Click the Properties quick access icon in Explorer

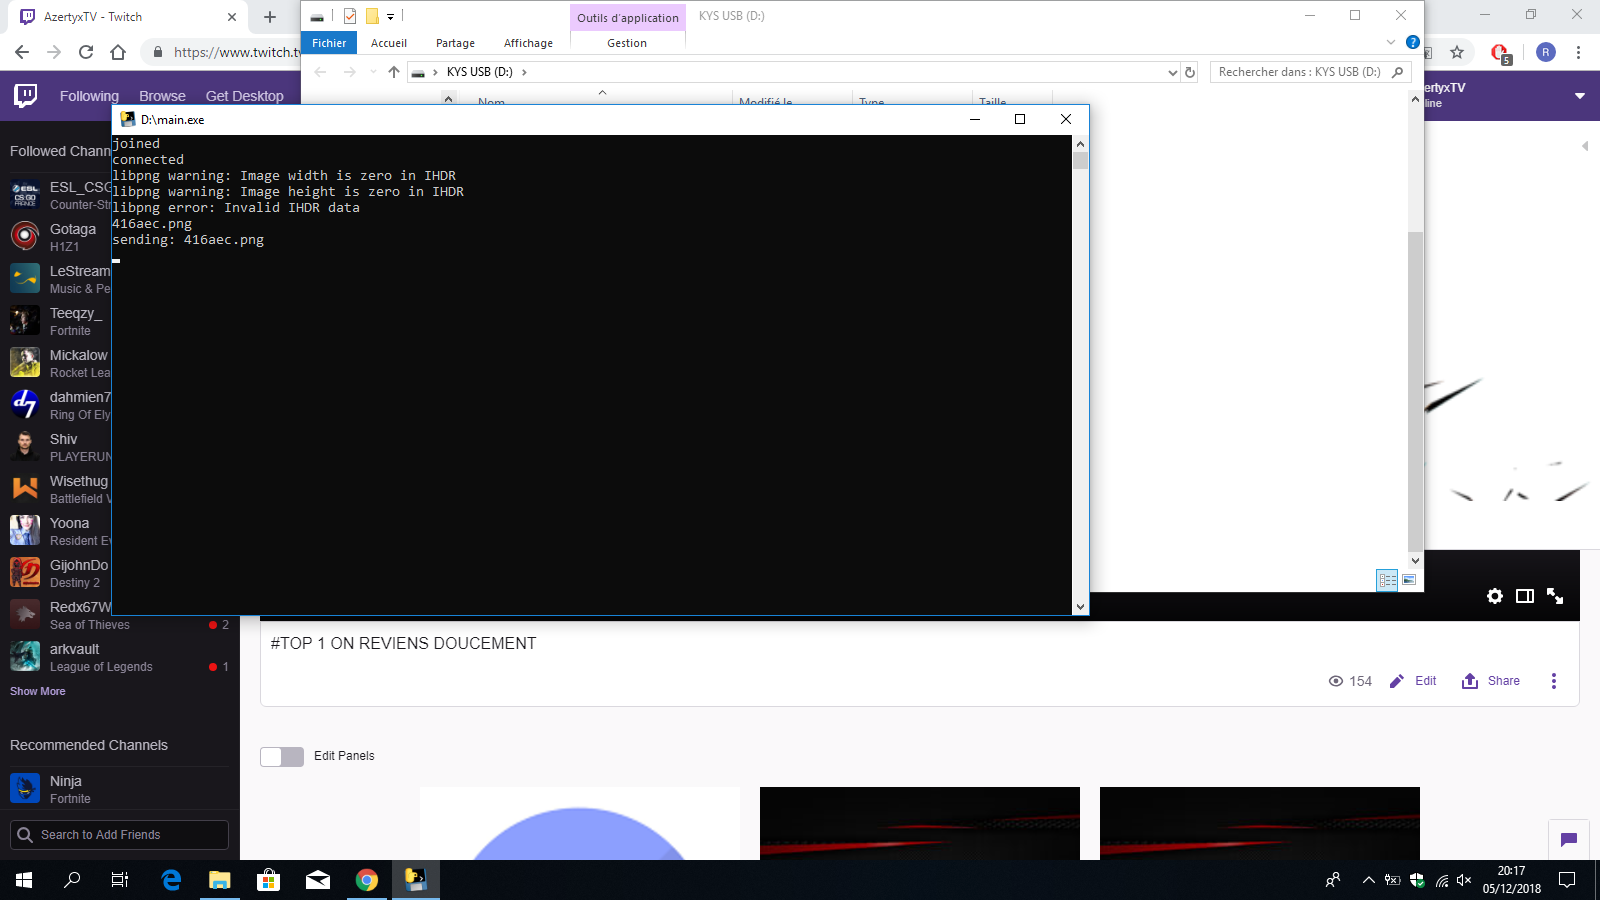(350, 16)
